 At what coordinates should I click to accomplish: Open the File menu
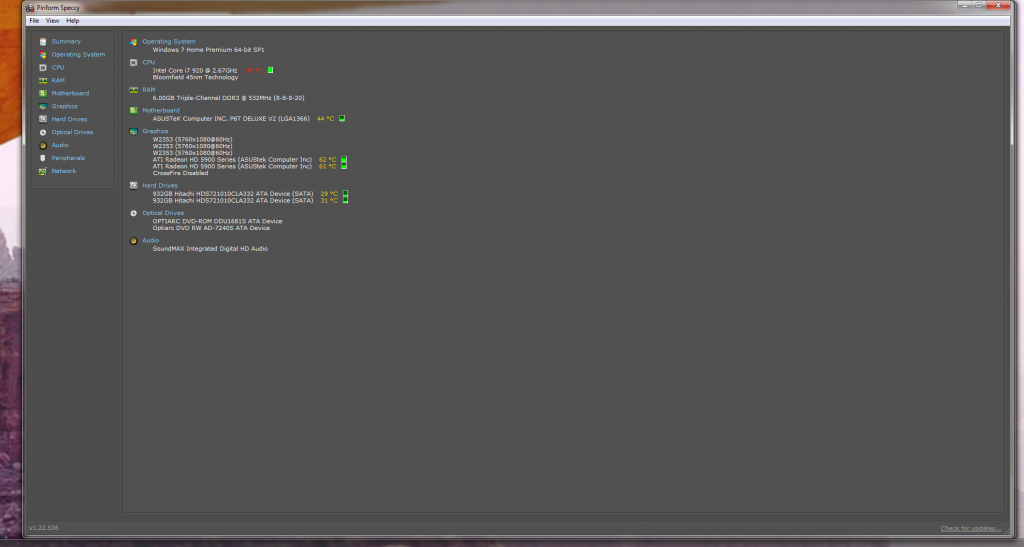tap(34, 21)
